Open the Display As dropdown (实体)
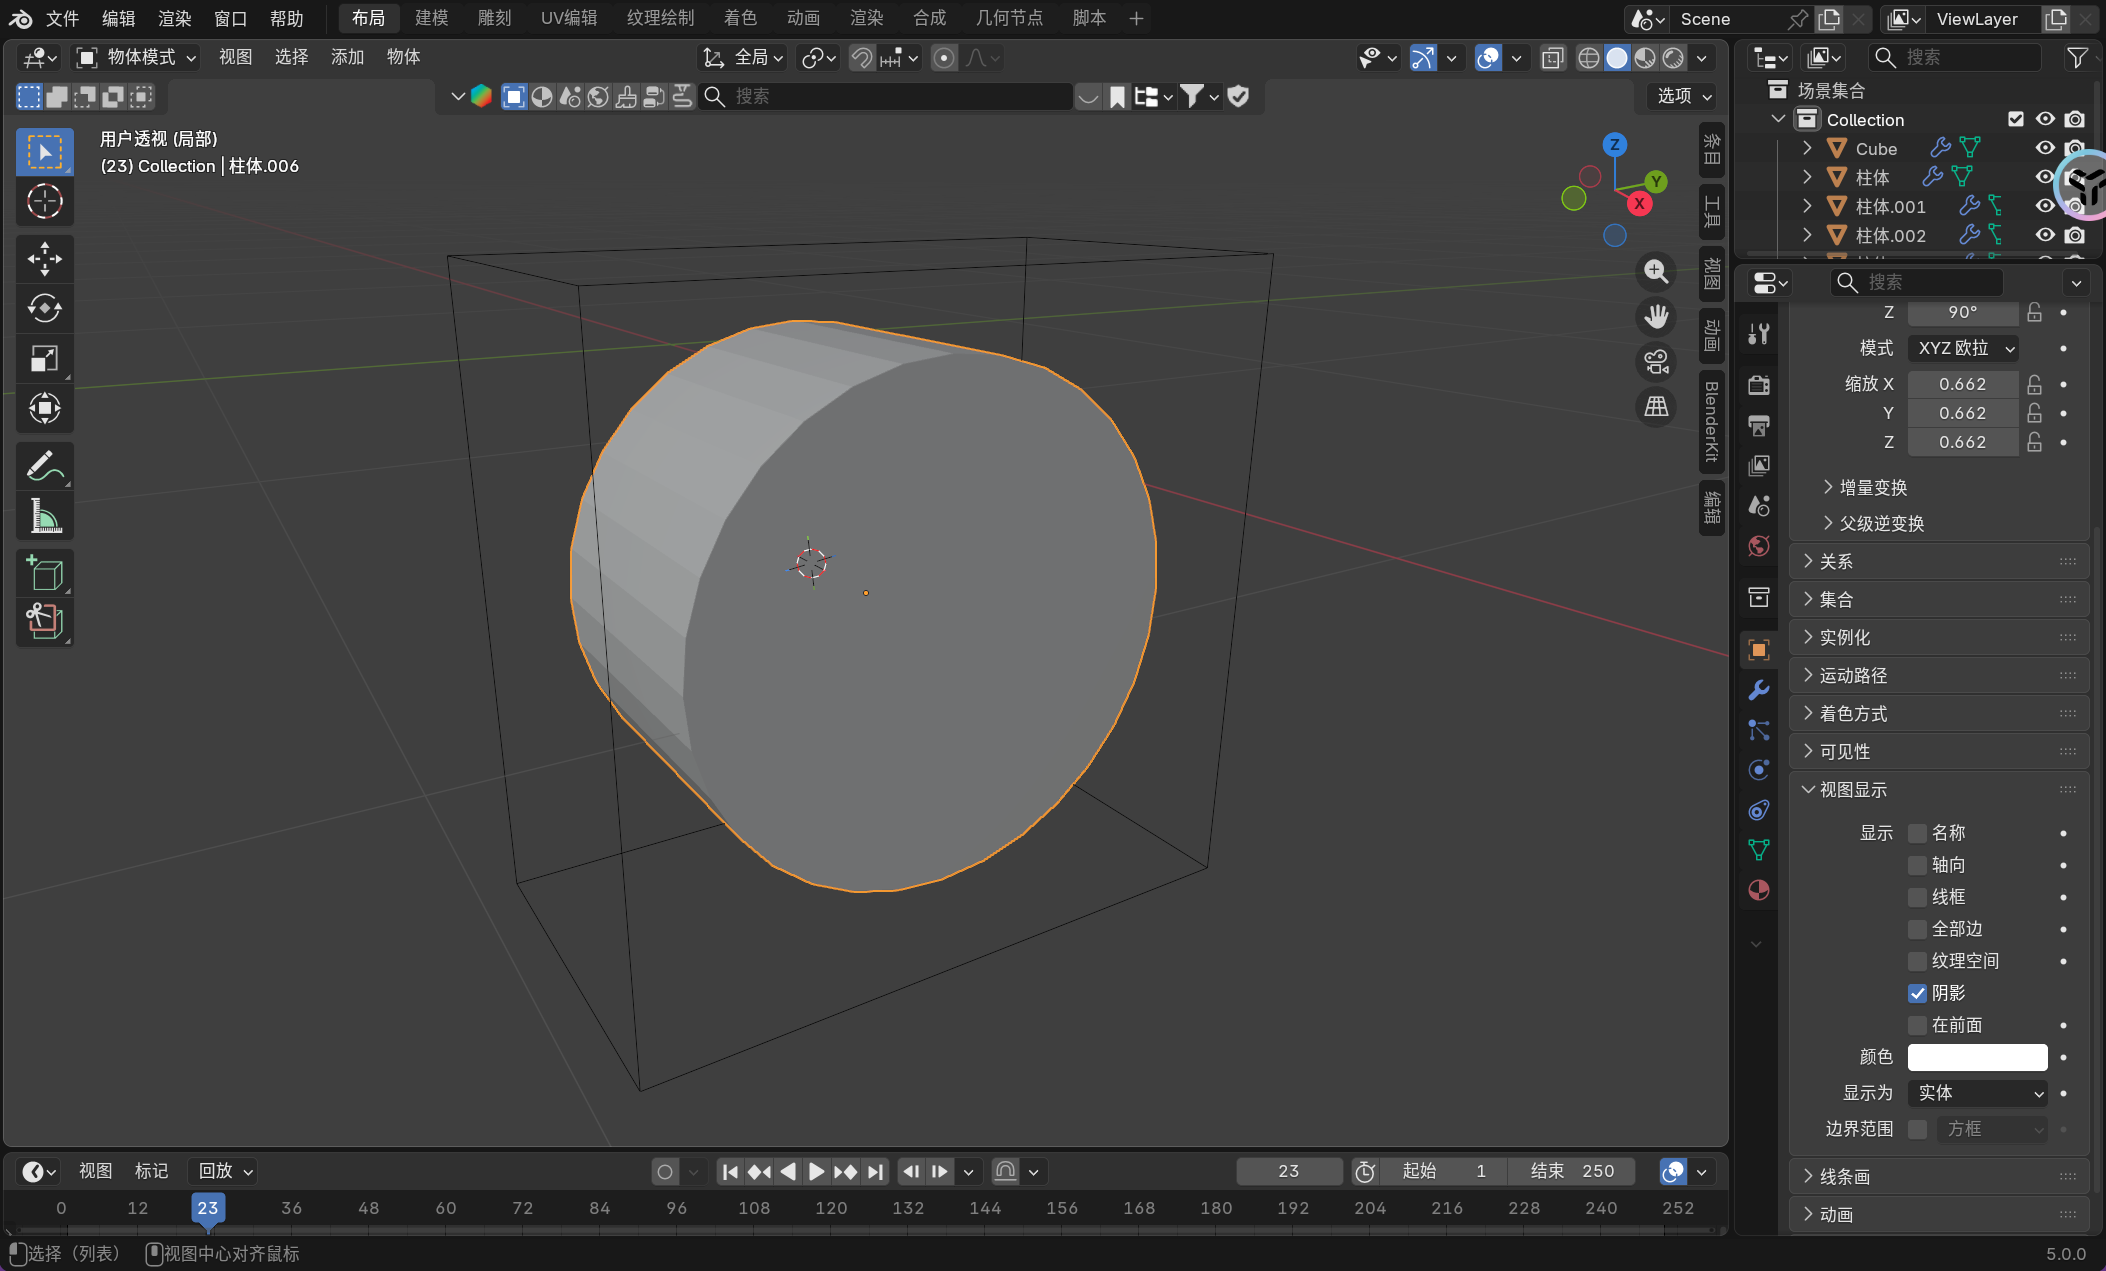Viewport: 2106px width, 1271px height. [1977, 1093]
